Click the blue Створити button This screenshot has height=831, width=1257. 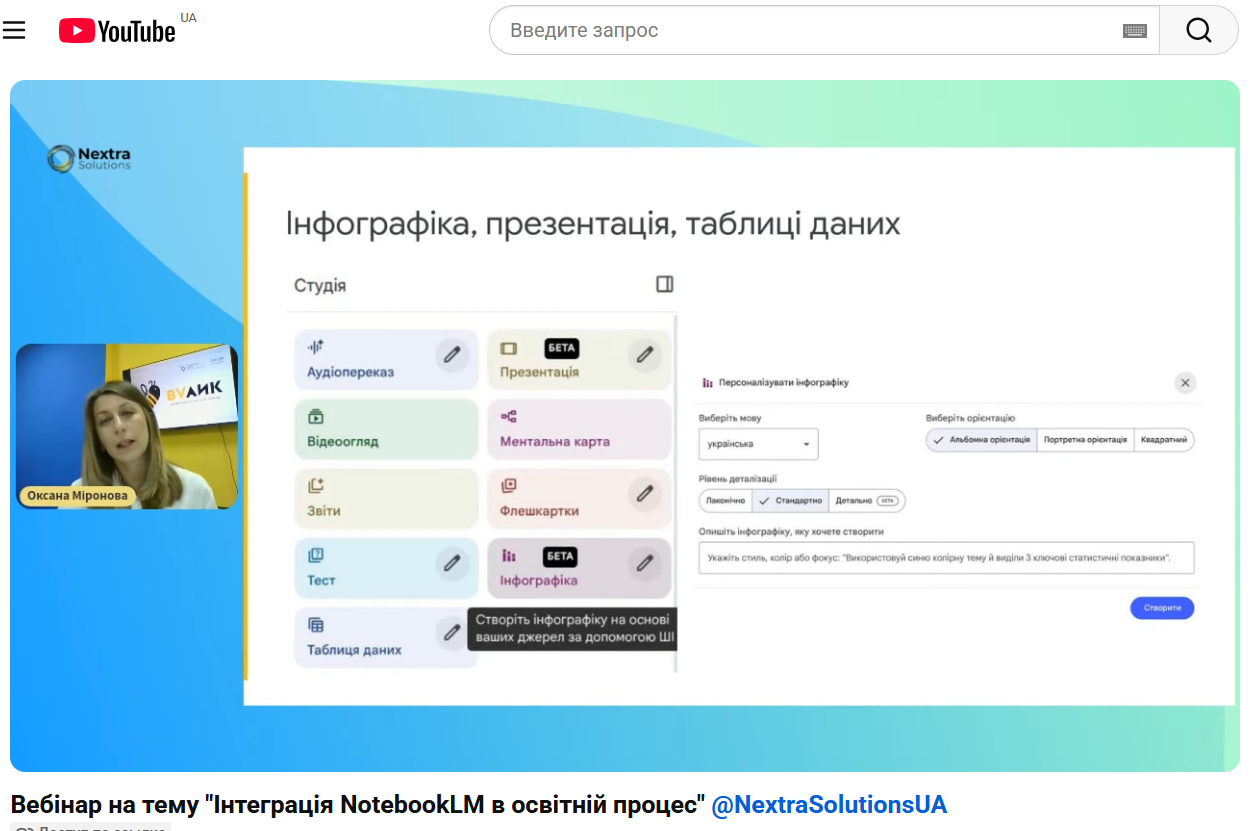[1161, 608]
